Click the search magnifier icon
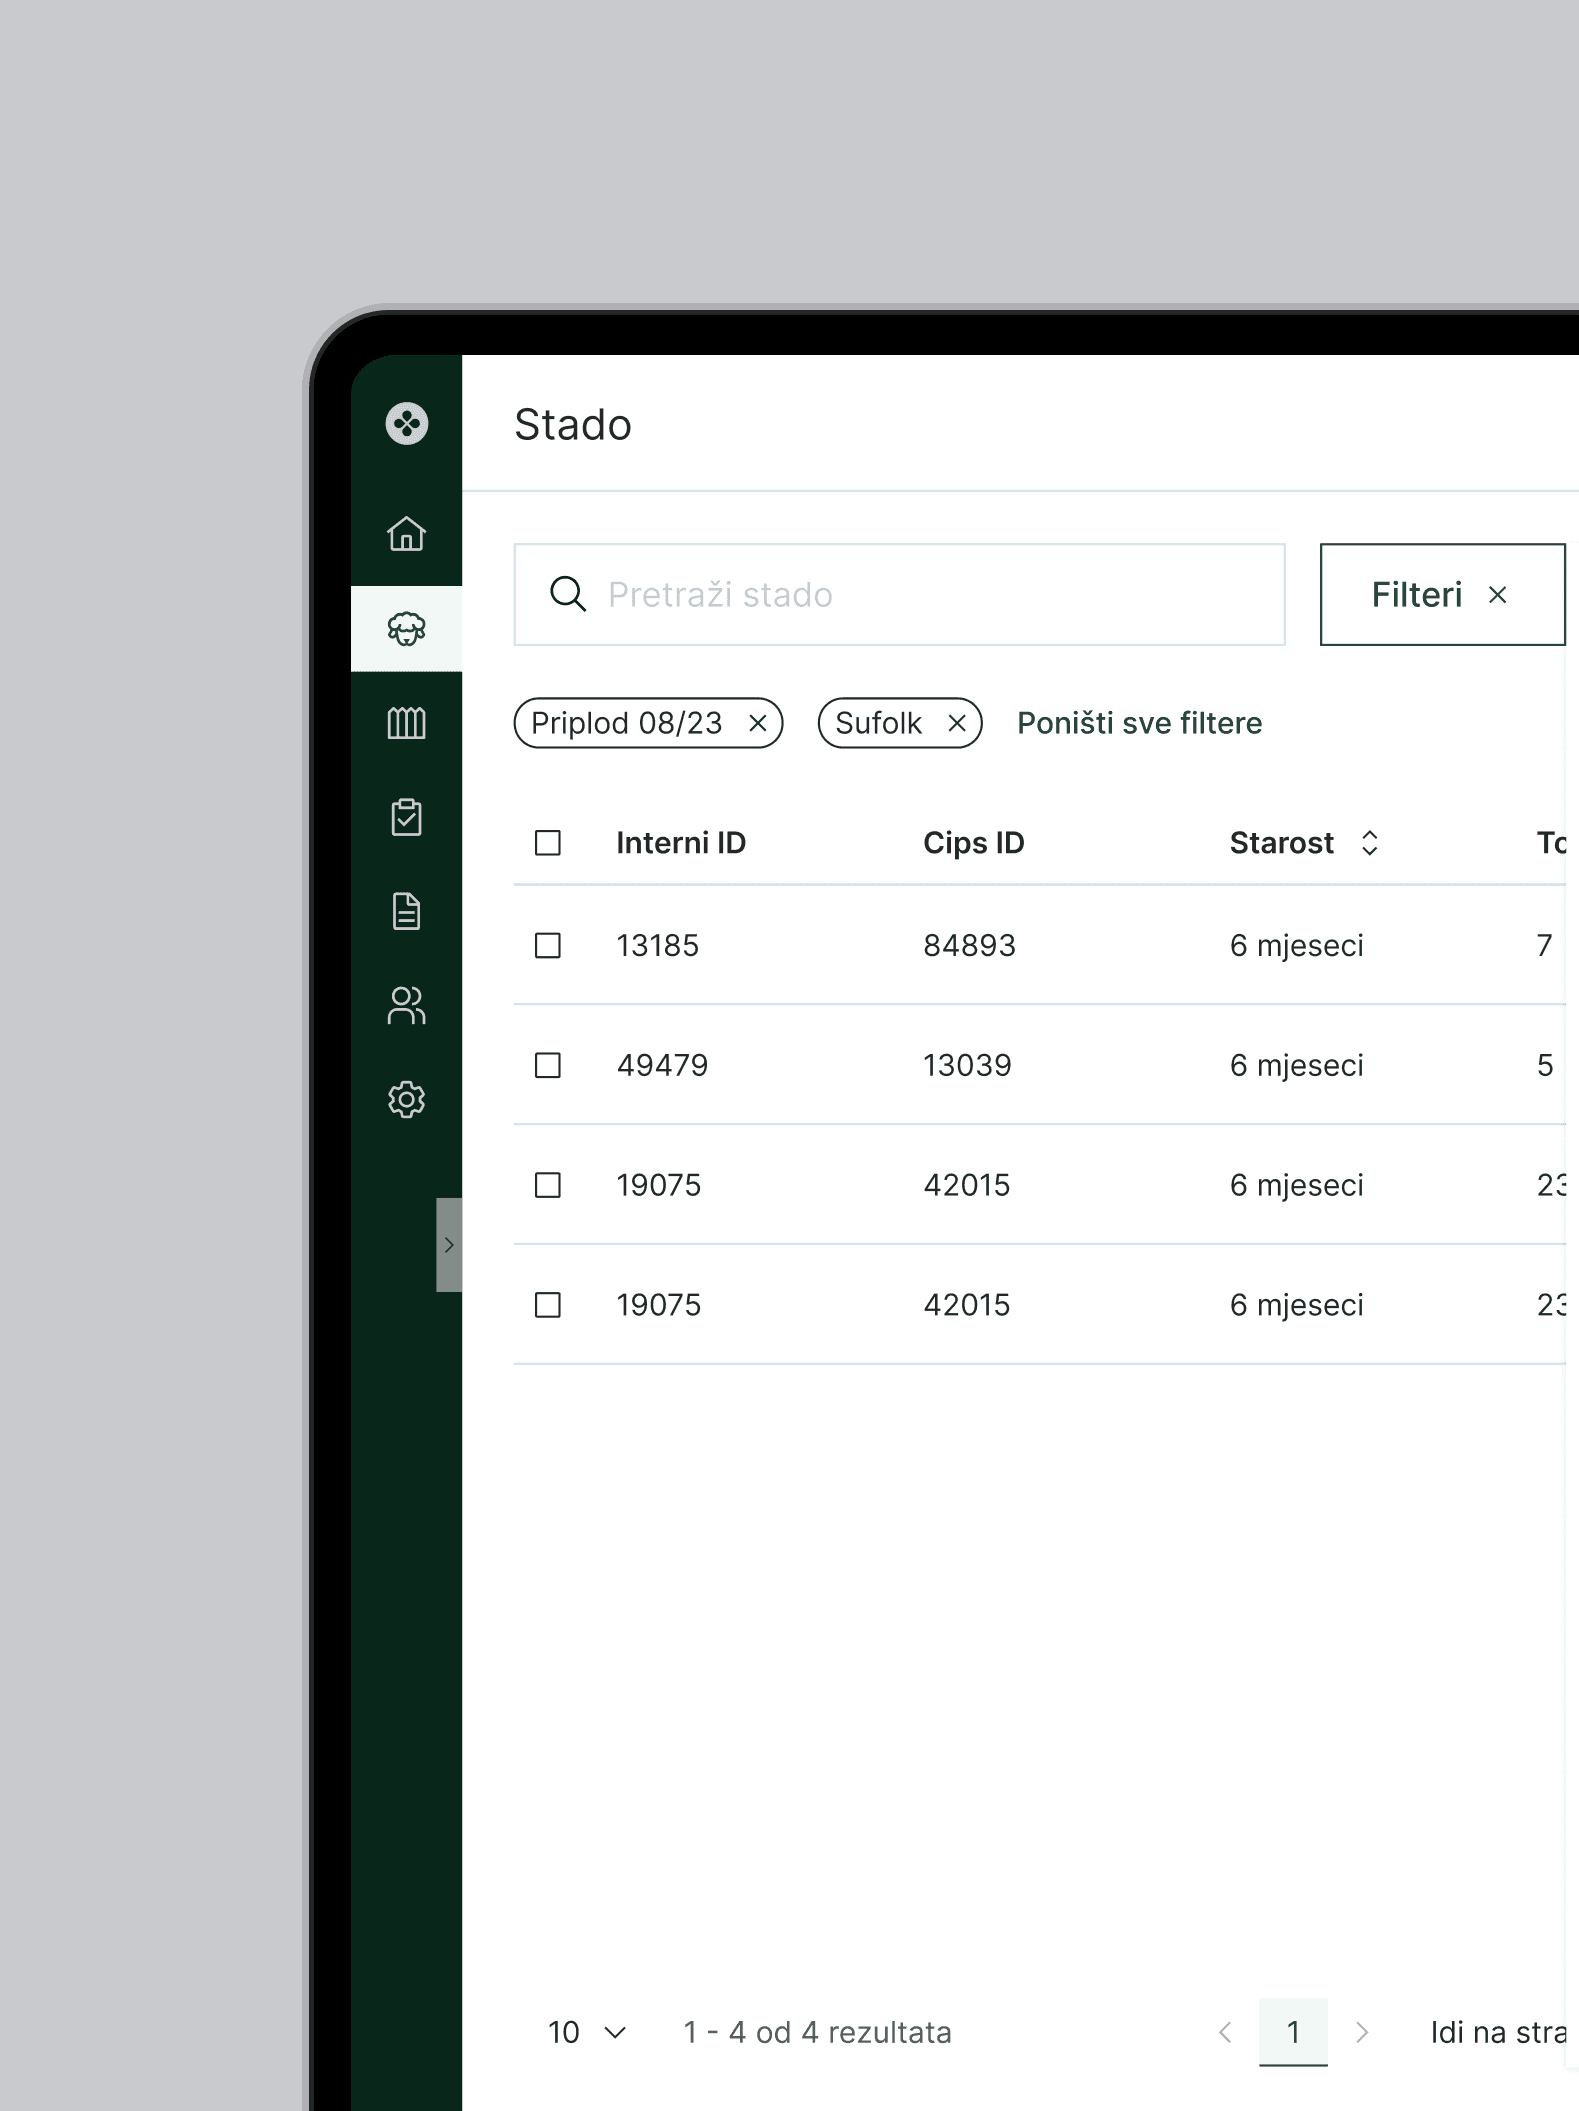 567,594
